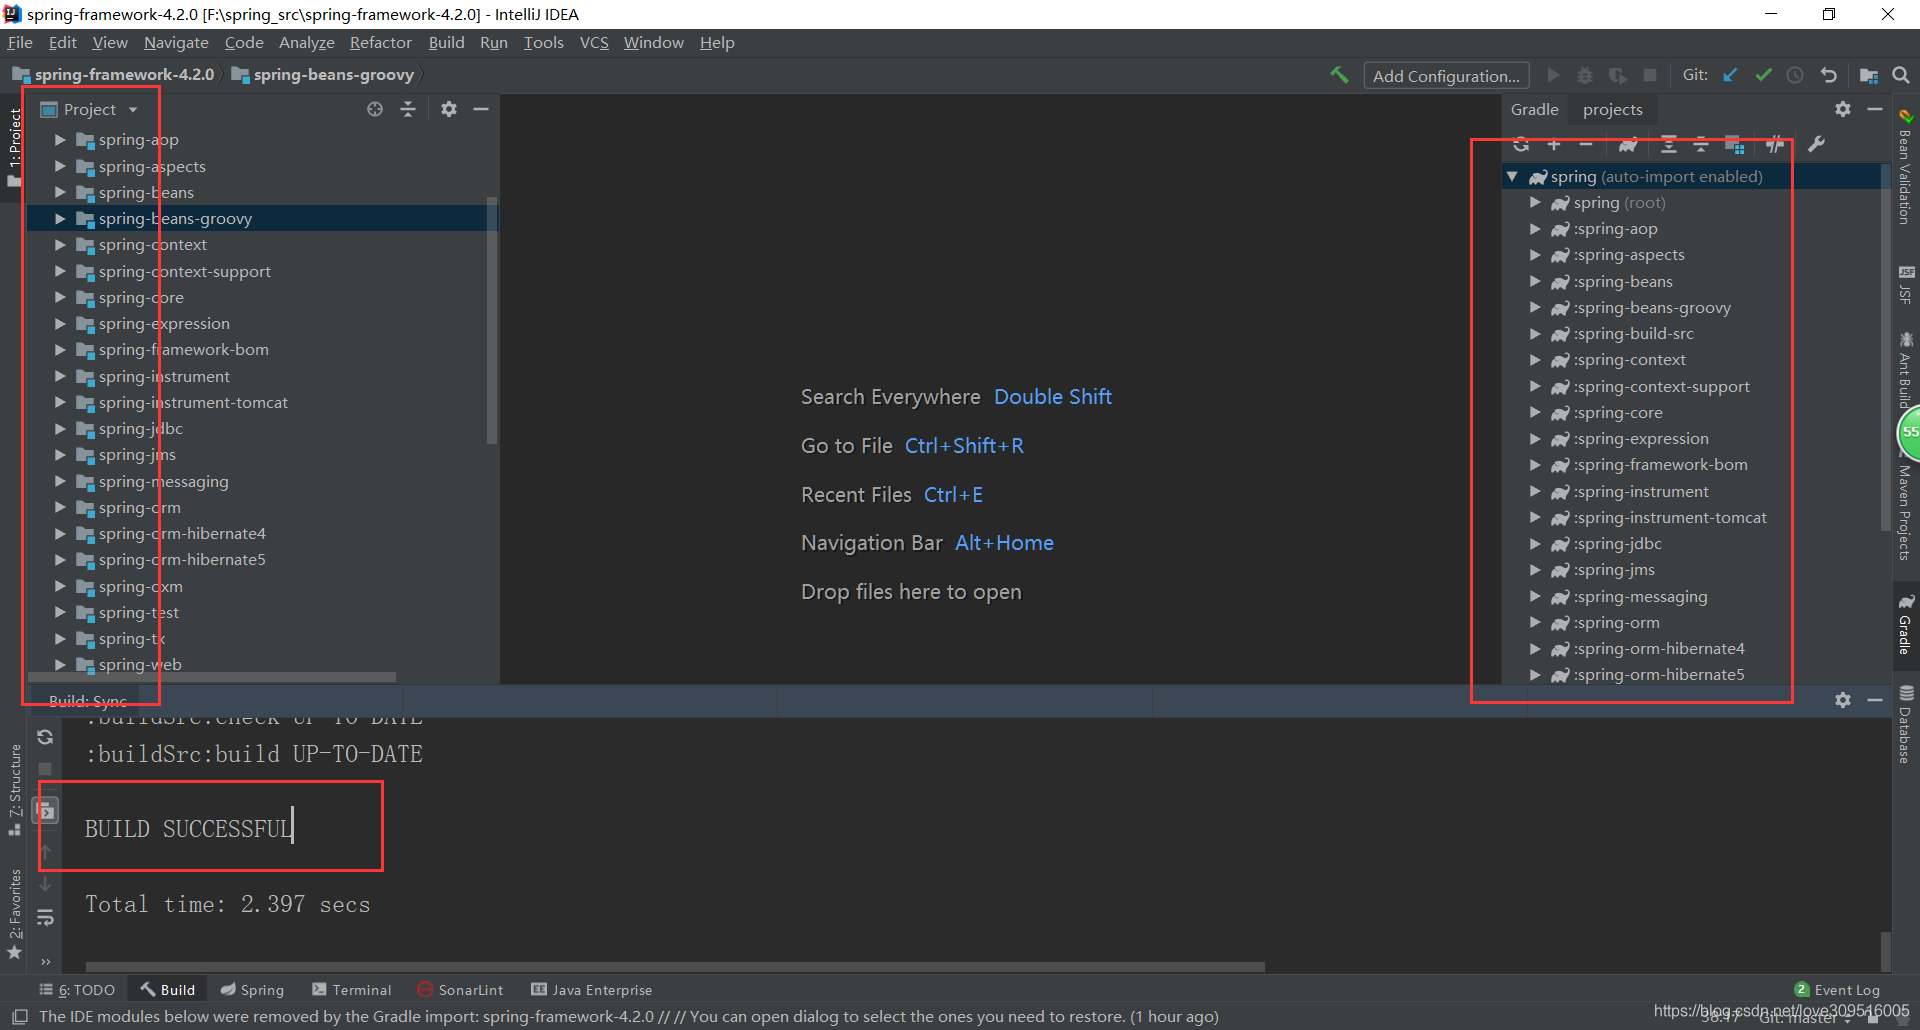Click Build panel gear settings icon
The width and height of the screenshot is (1920, 1030).
(x=1843, y=700)
